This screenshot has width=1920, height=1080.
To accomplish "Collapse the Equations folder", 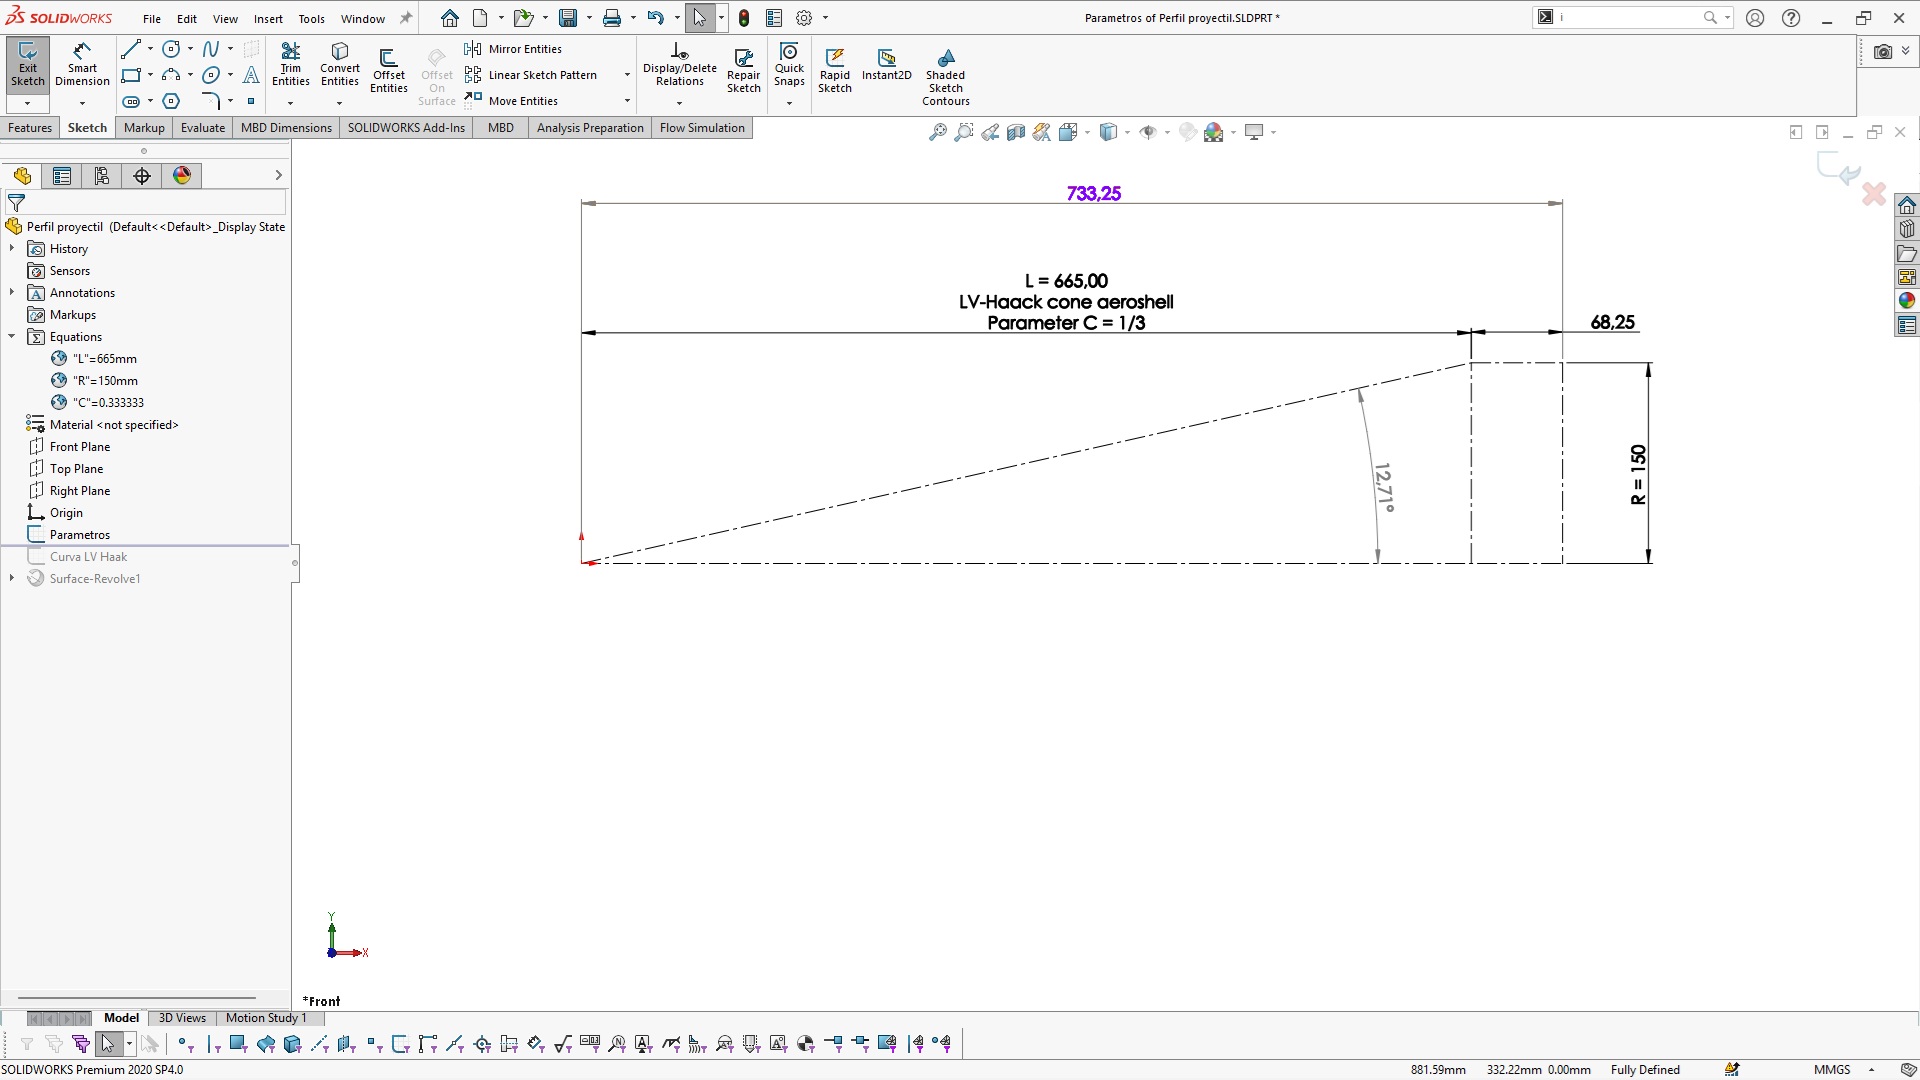I will click(x=12, y=336).
